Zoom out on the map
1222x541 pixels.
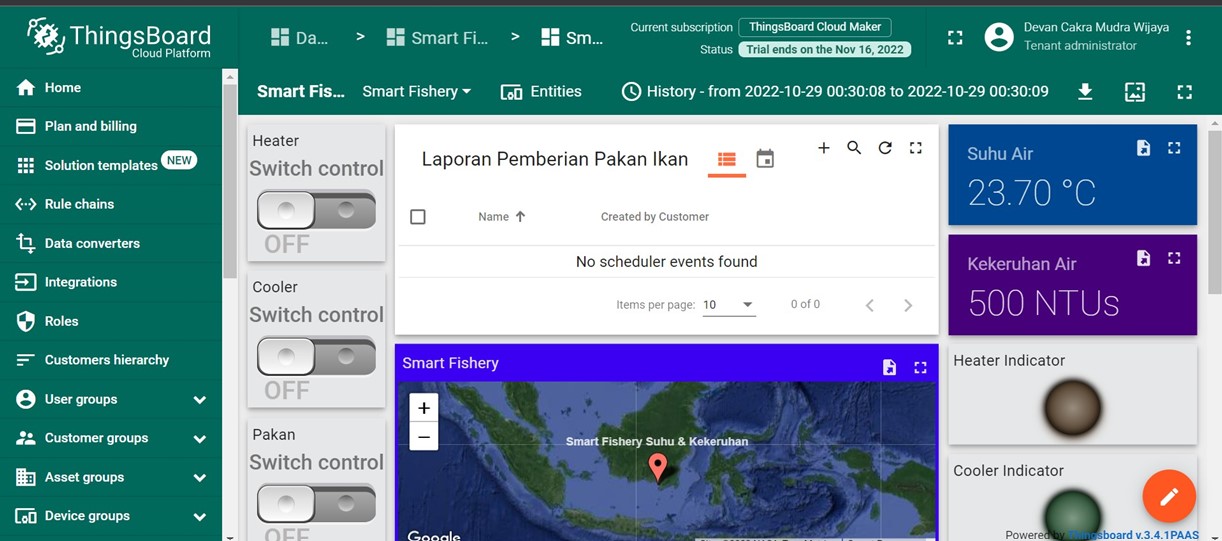click(424, 437)
